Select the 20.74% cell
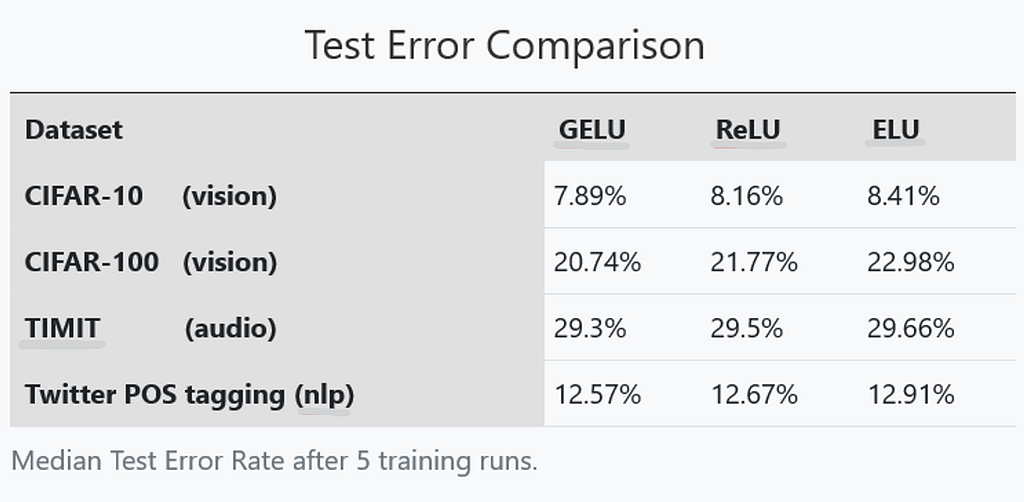This screenshot has width=1024, height=502. [x=598, y=262]
